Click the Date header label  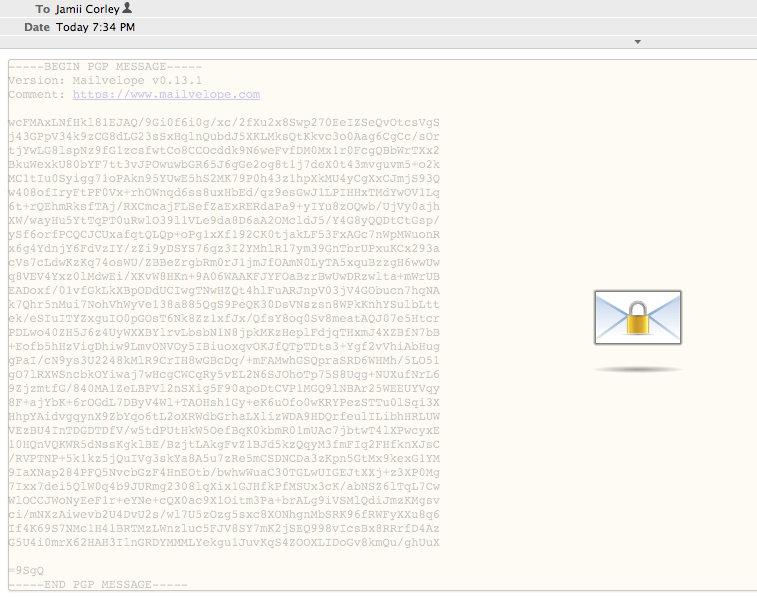[37, 26]
